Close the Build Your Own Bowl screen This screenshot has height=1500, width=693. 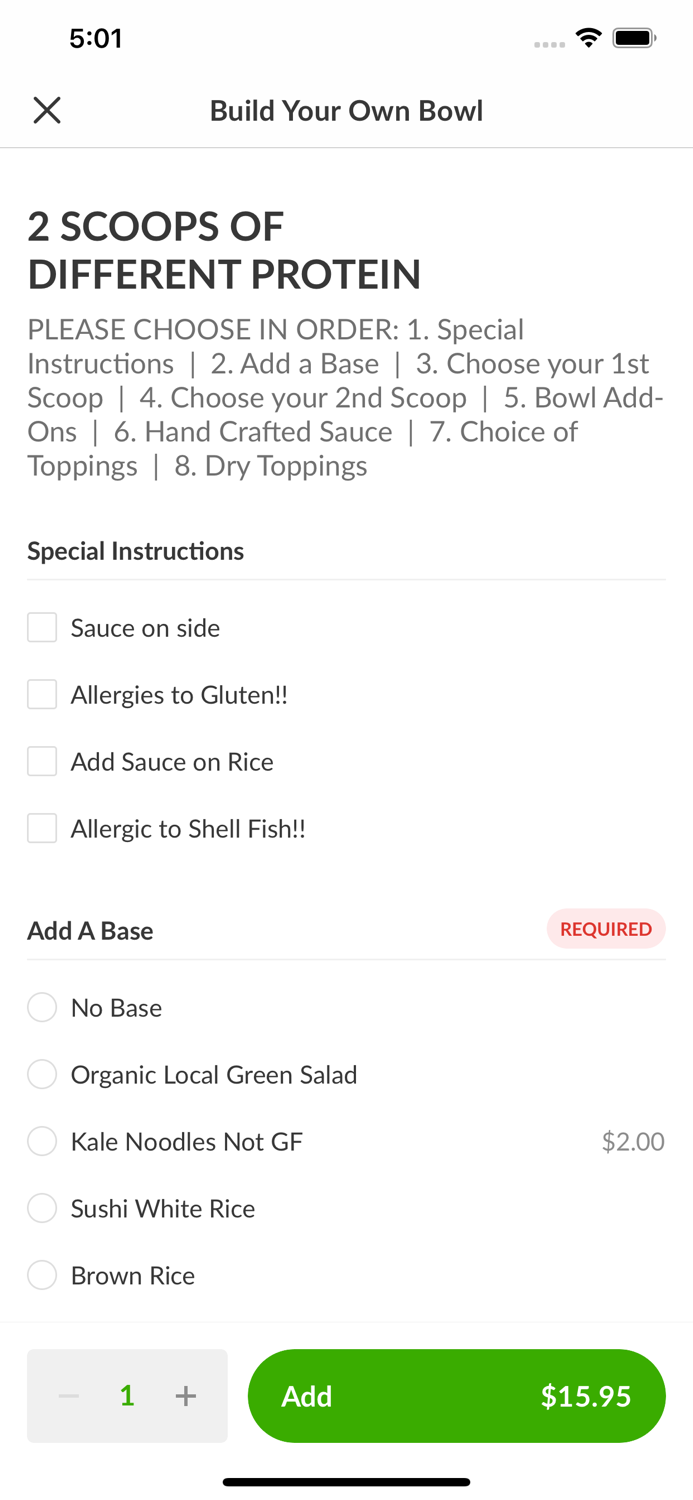tap(46, 110)
